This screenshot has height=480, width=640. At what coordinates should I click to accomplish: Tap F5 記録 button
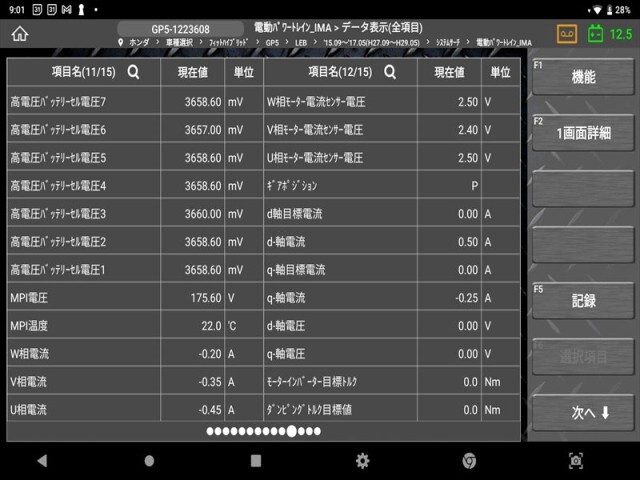[x=583, y=301]
